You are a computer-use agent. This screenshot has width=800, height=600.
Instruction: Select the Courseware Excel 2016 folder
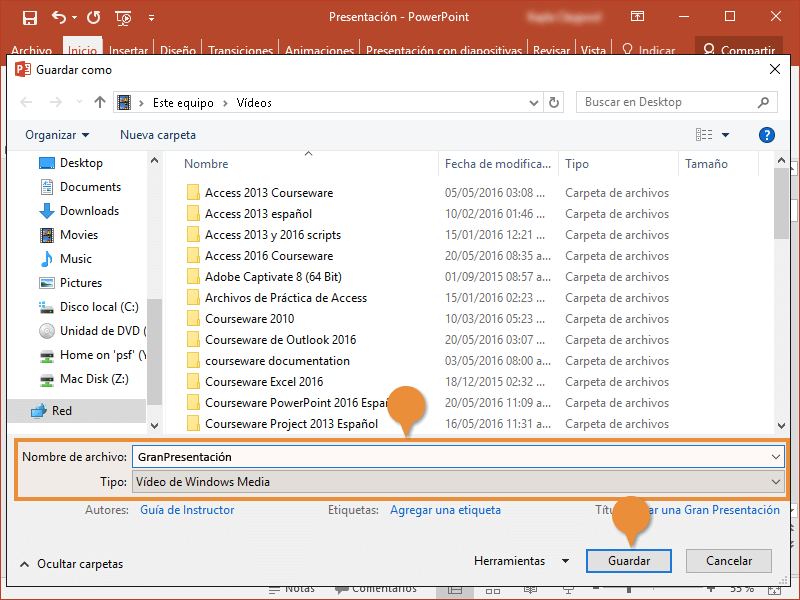pos(264,382)
